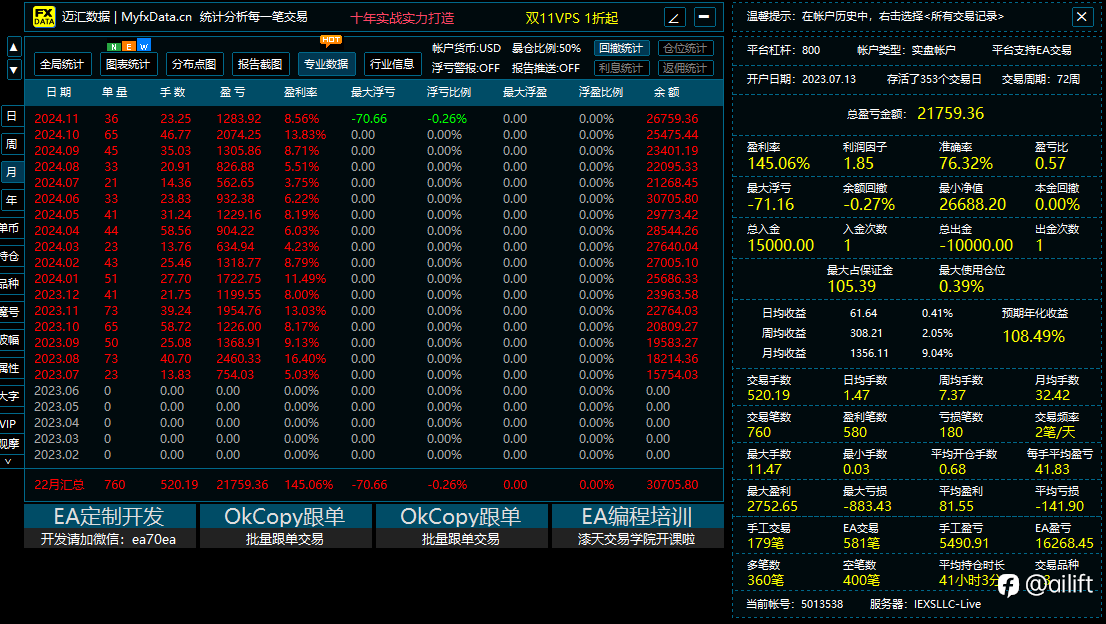Screen dimensions: 1106x624
Task: Expand the sidebar bottom chevron
Action: (9, 461)
